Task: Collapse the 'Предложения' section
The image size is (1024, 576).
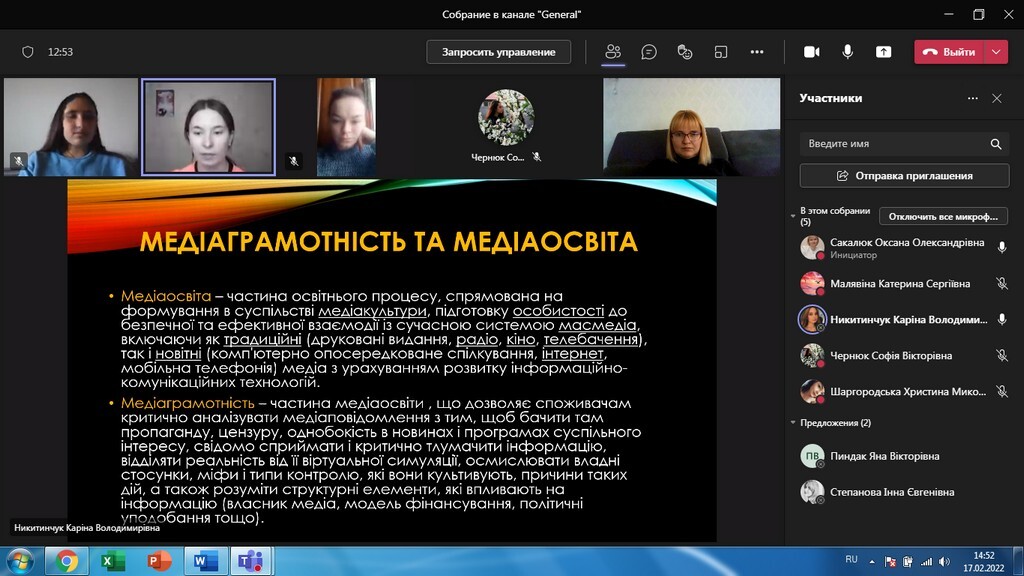Action: [x=792, y=423]
